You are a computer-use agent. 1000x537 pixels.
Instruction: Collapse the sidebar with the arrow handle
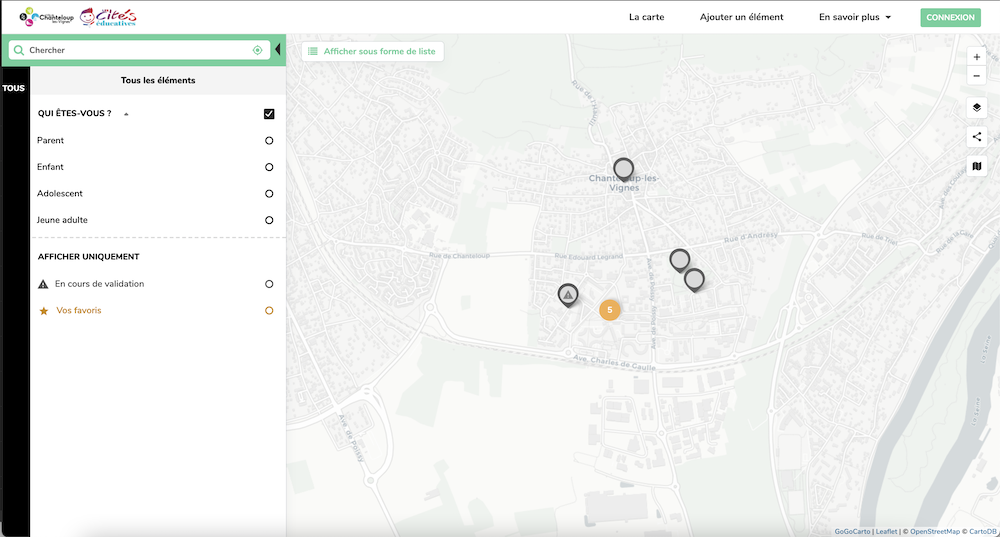tap(277, 50)
